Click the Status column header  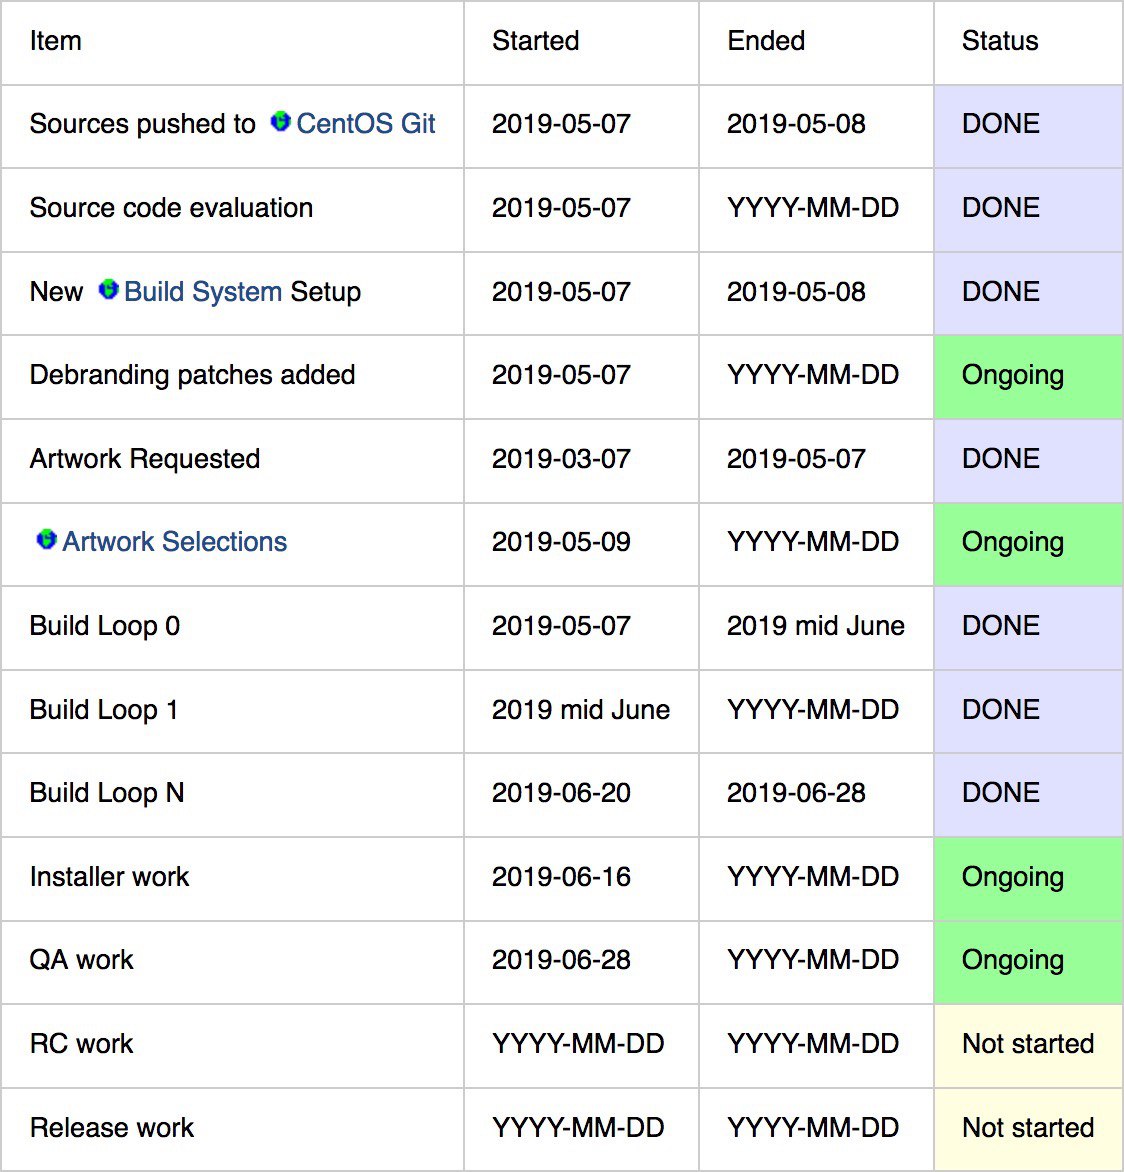1000,40
